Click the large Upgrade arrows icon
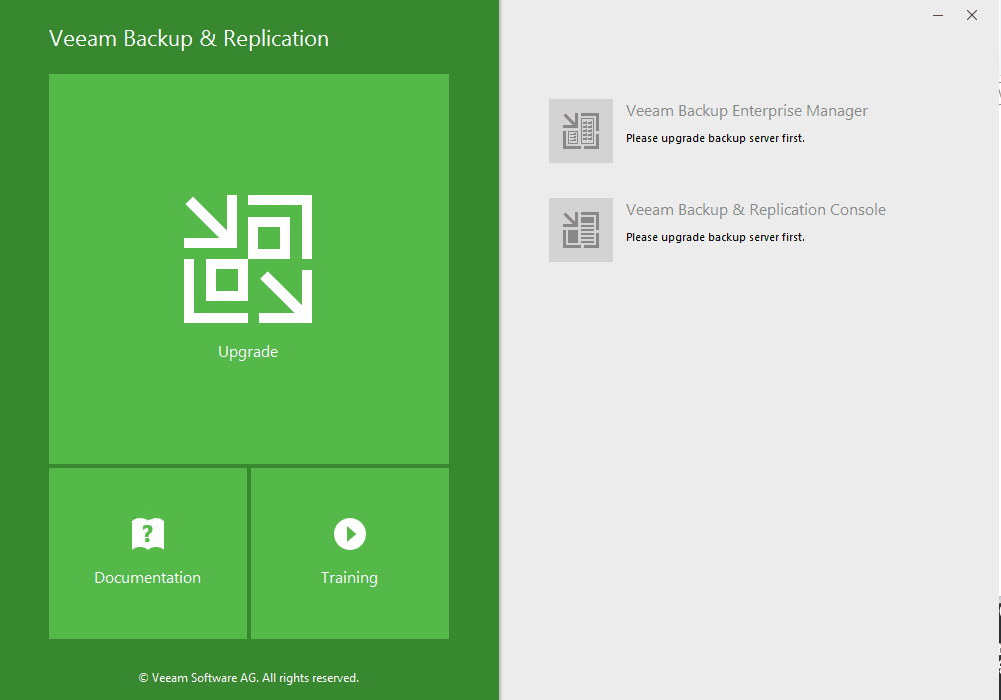 click(248, 259)
